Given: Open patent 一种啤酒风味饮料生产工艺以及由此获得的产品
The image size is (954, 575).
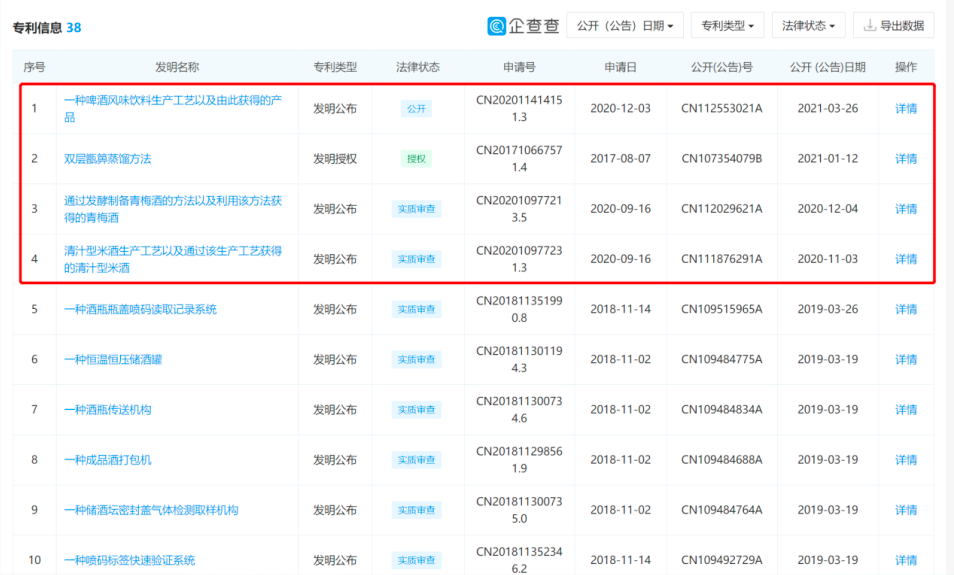Looking at the screenshot, I should pyautogui.click(x=173, y=108).
